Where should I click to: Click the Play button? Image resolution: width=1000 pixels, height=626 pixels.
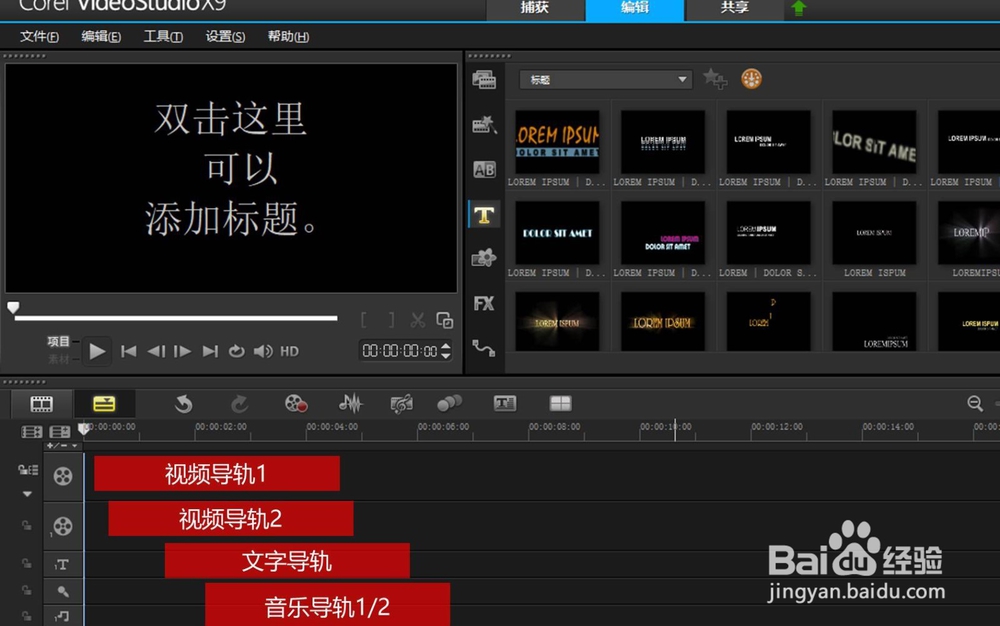point(97,351)
